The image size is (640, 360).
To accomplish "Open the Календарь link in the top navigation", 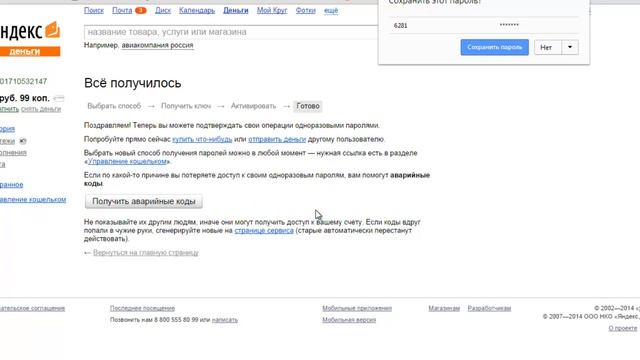I will point(197,11).
